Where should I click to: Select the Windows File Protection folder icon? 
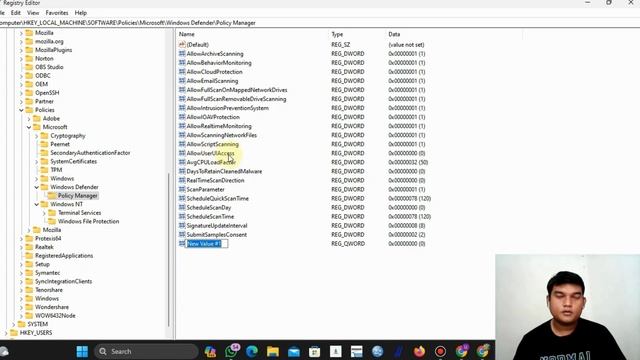52,221
